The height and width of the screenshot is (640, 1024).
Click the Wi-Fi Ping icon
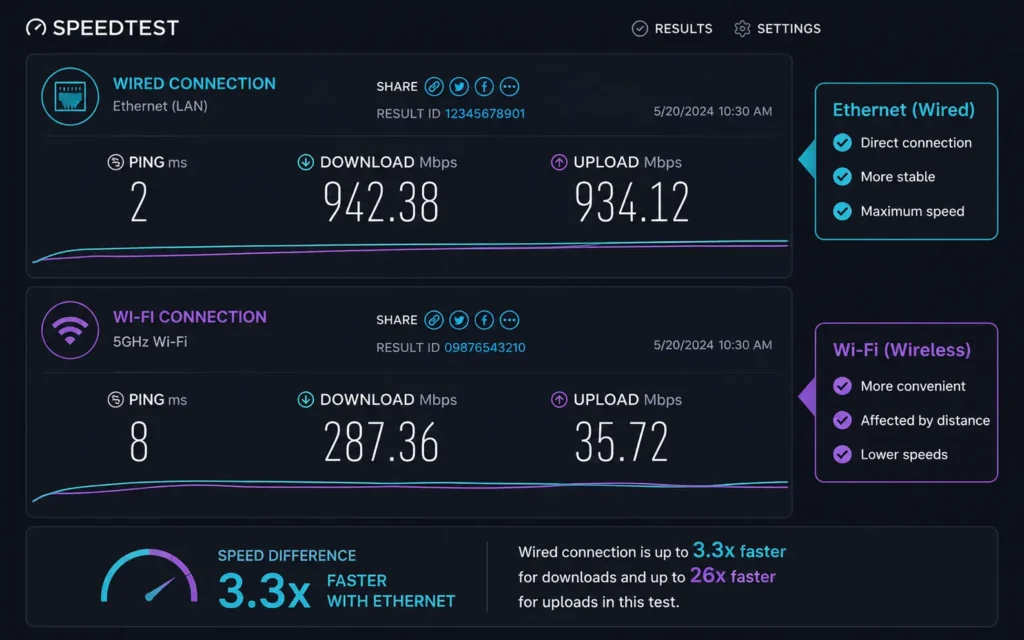click(116, 400)
